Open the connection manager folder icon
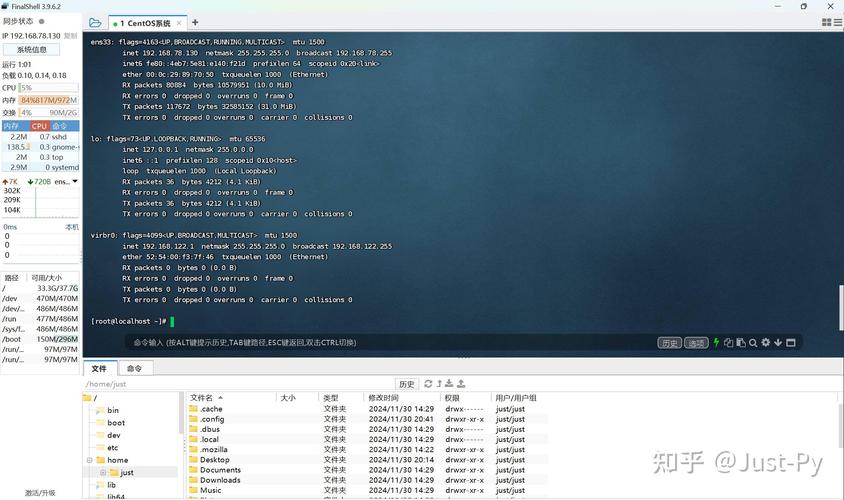 [x=95, y=22]
